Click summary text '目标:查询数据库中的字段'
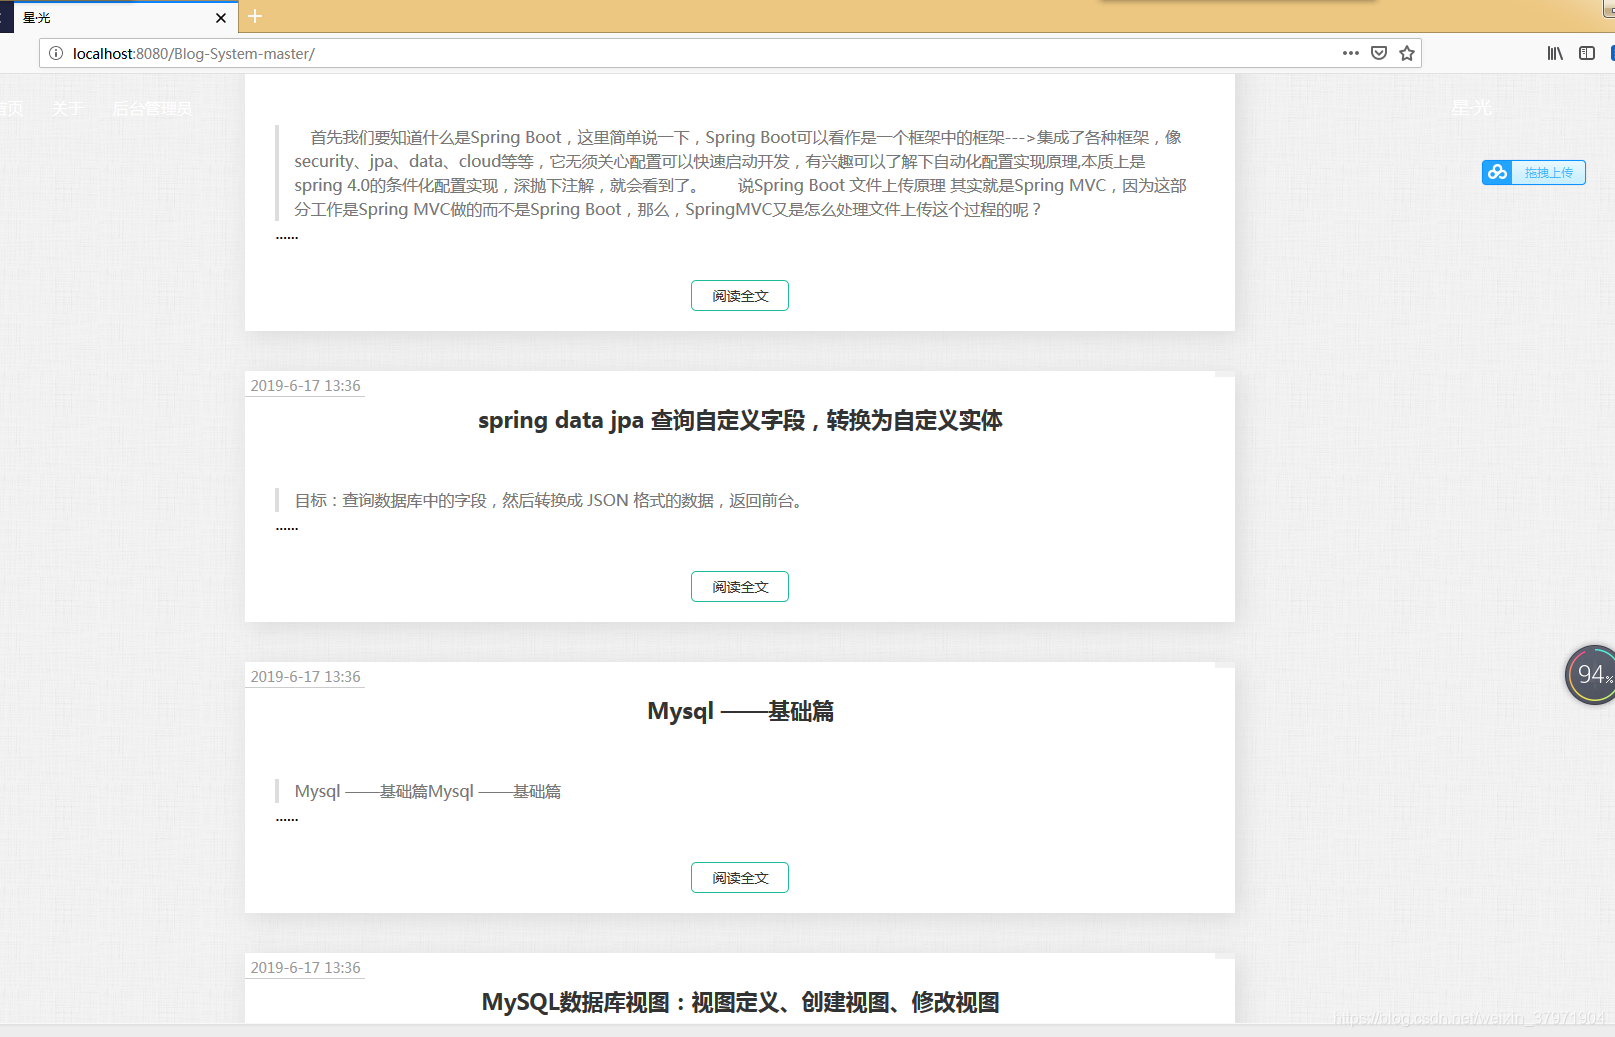Image resolution: width=1615 pixels, height=1037 pixels. pos(551,500)
